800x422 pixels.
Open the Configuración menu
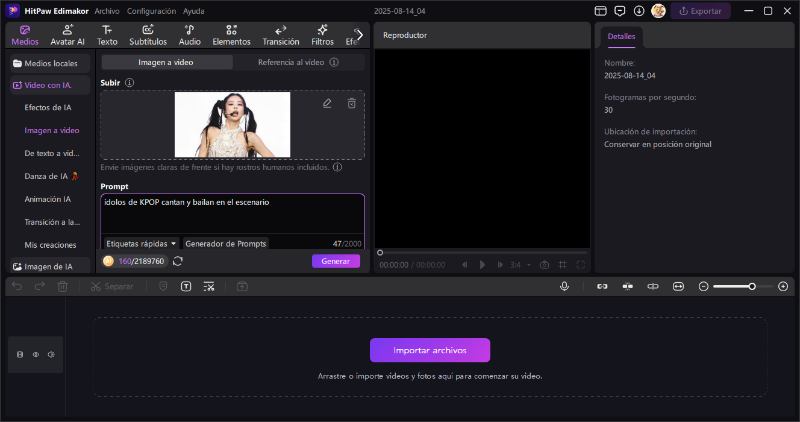[151, 11]
